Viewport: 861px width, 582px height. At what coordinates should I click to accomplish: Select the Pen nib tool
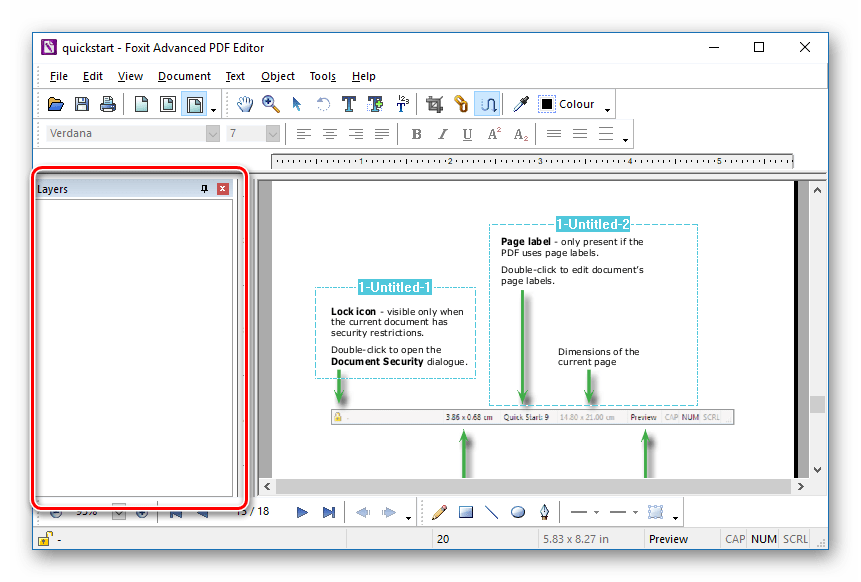pos(544,512)
